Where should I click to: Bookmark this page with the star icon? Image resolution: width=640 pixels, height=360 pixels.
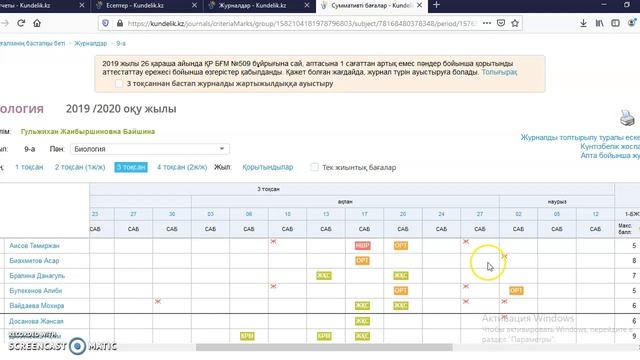click(x=515, y=23)
